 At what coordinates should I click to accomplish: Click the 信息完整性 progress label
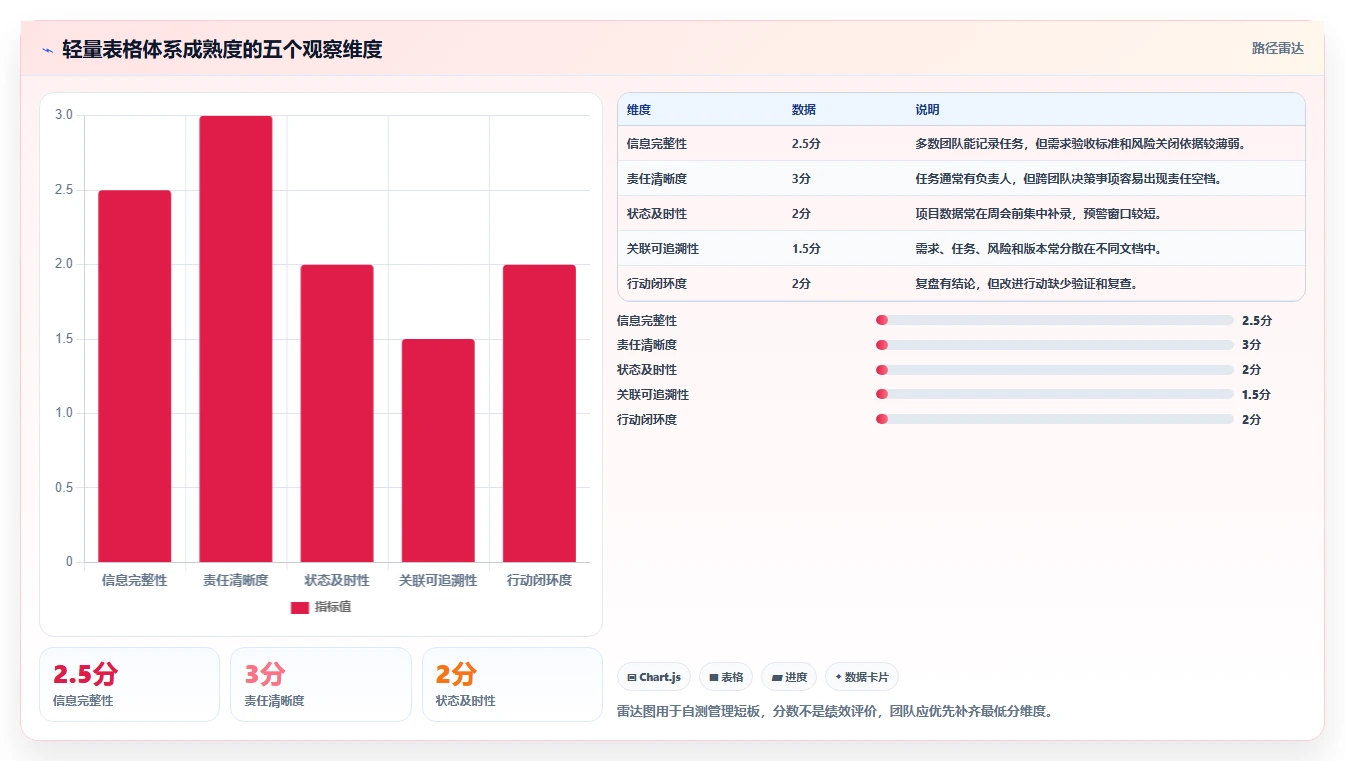(647, 321)
